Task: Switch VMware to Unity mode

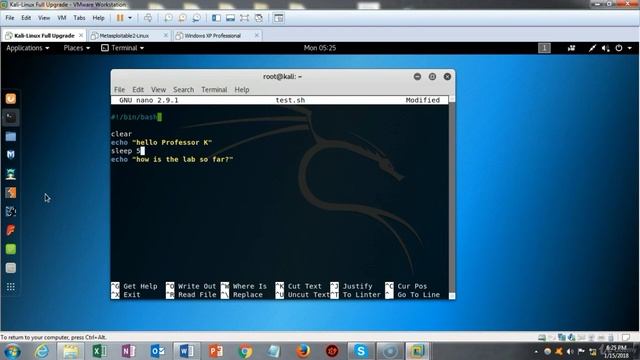Action: (x=259, y=18)
